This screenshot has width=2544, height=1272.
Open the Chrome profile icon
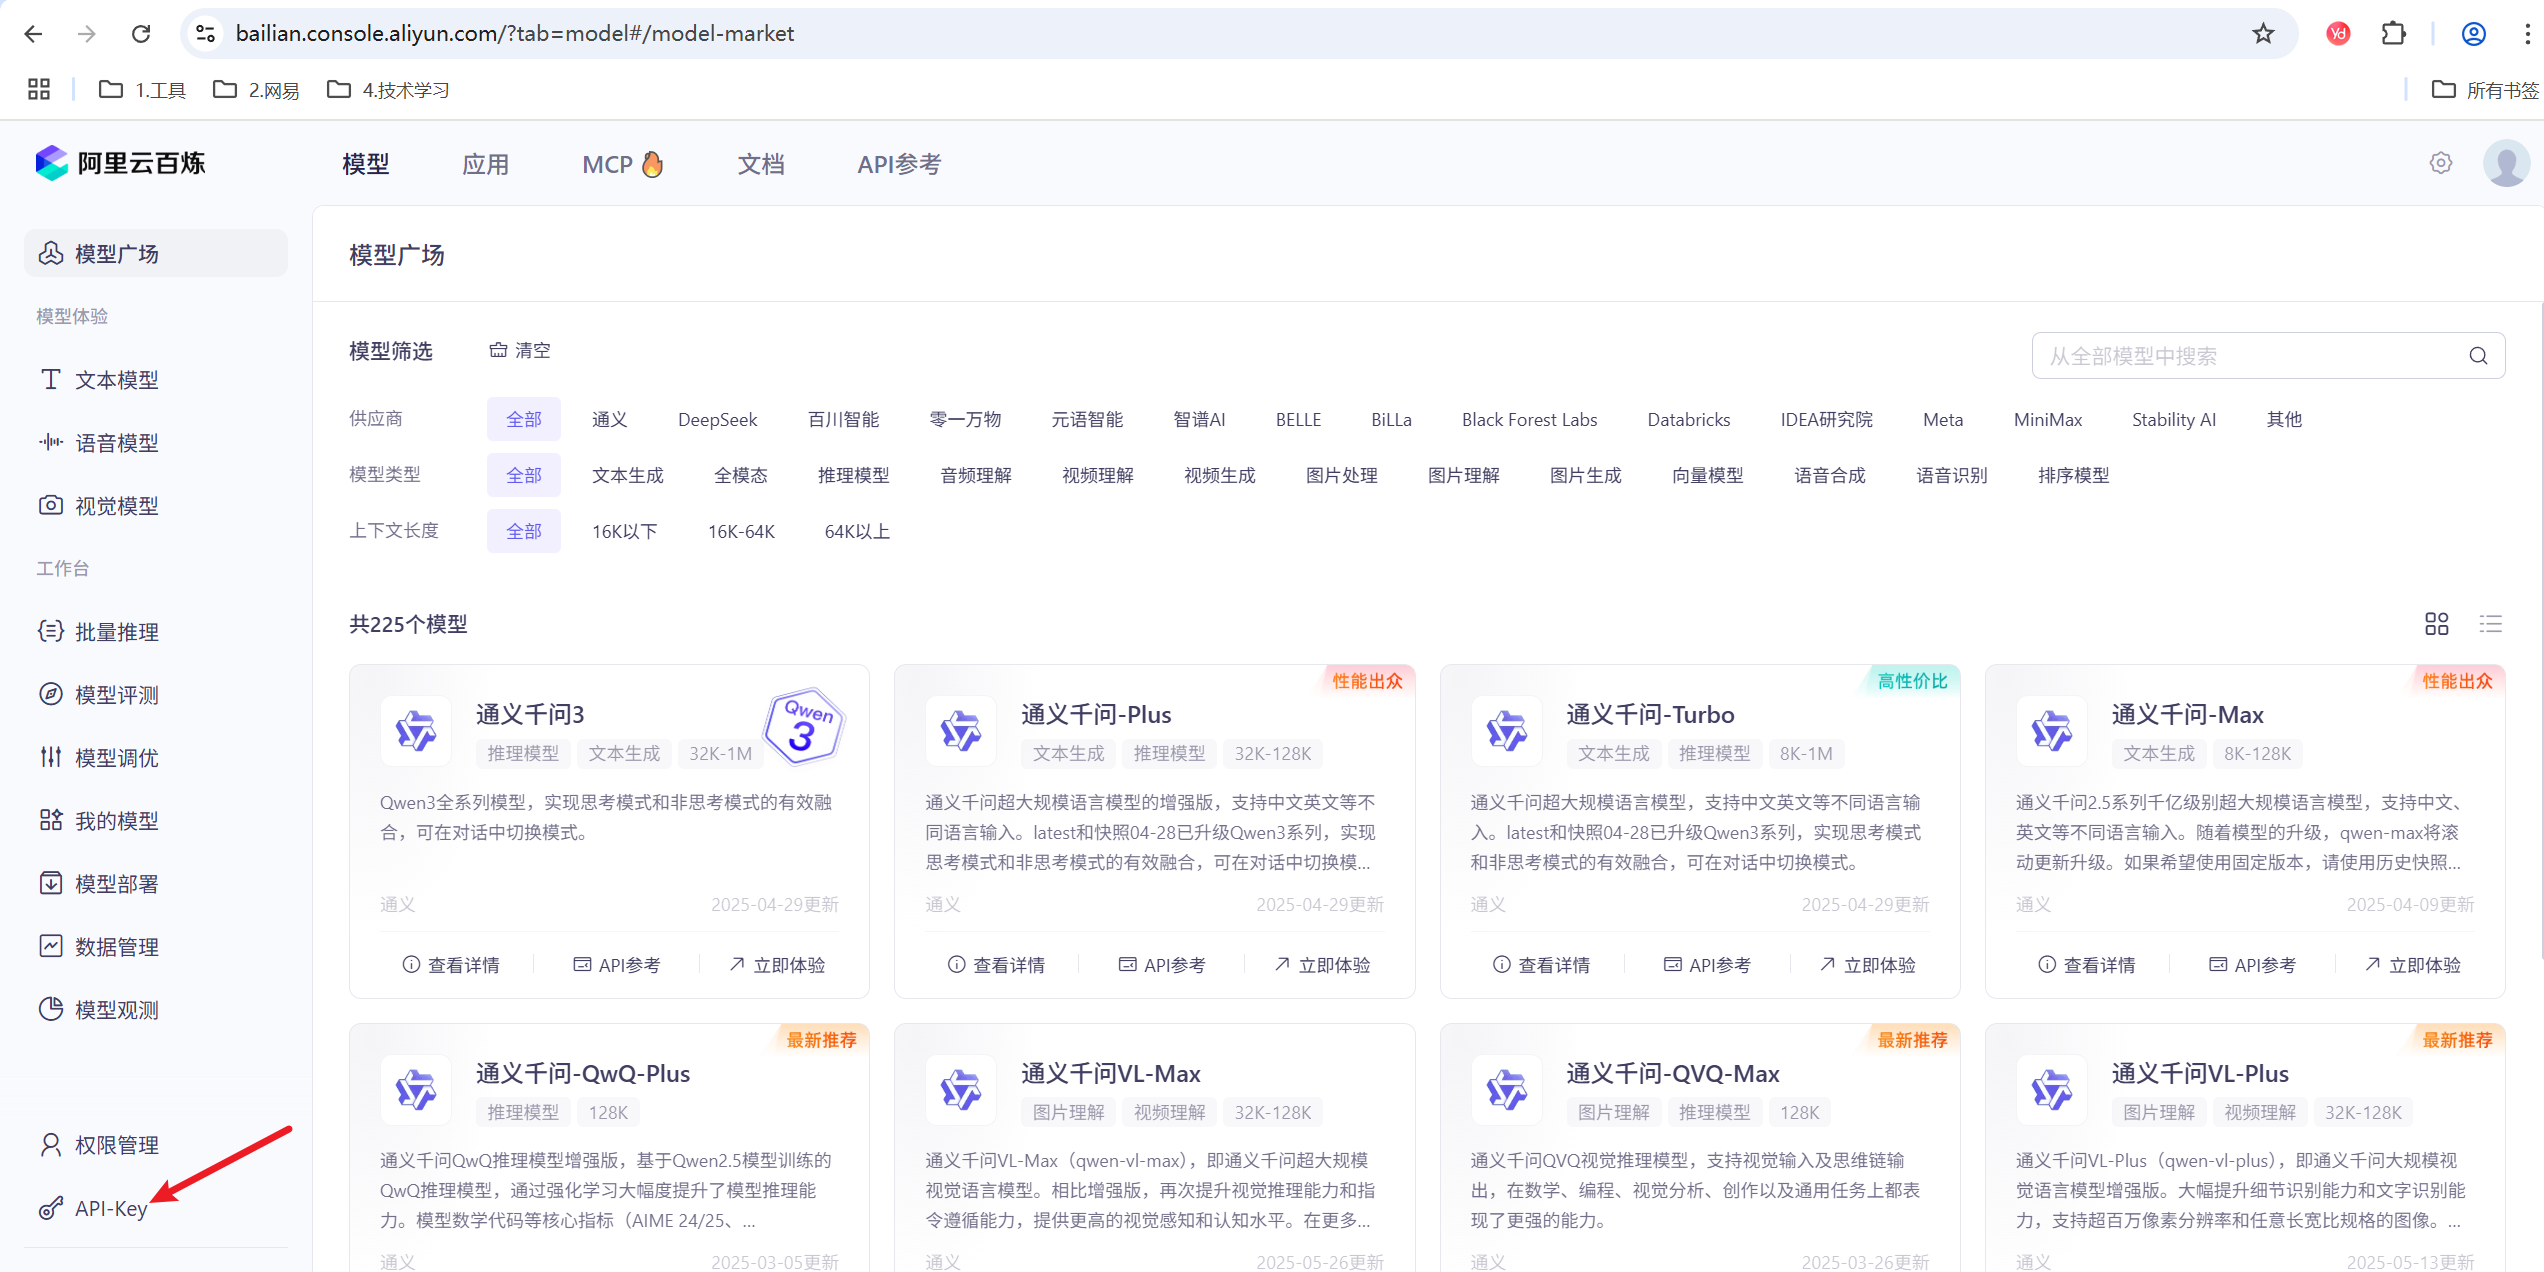point(2473,34)
